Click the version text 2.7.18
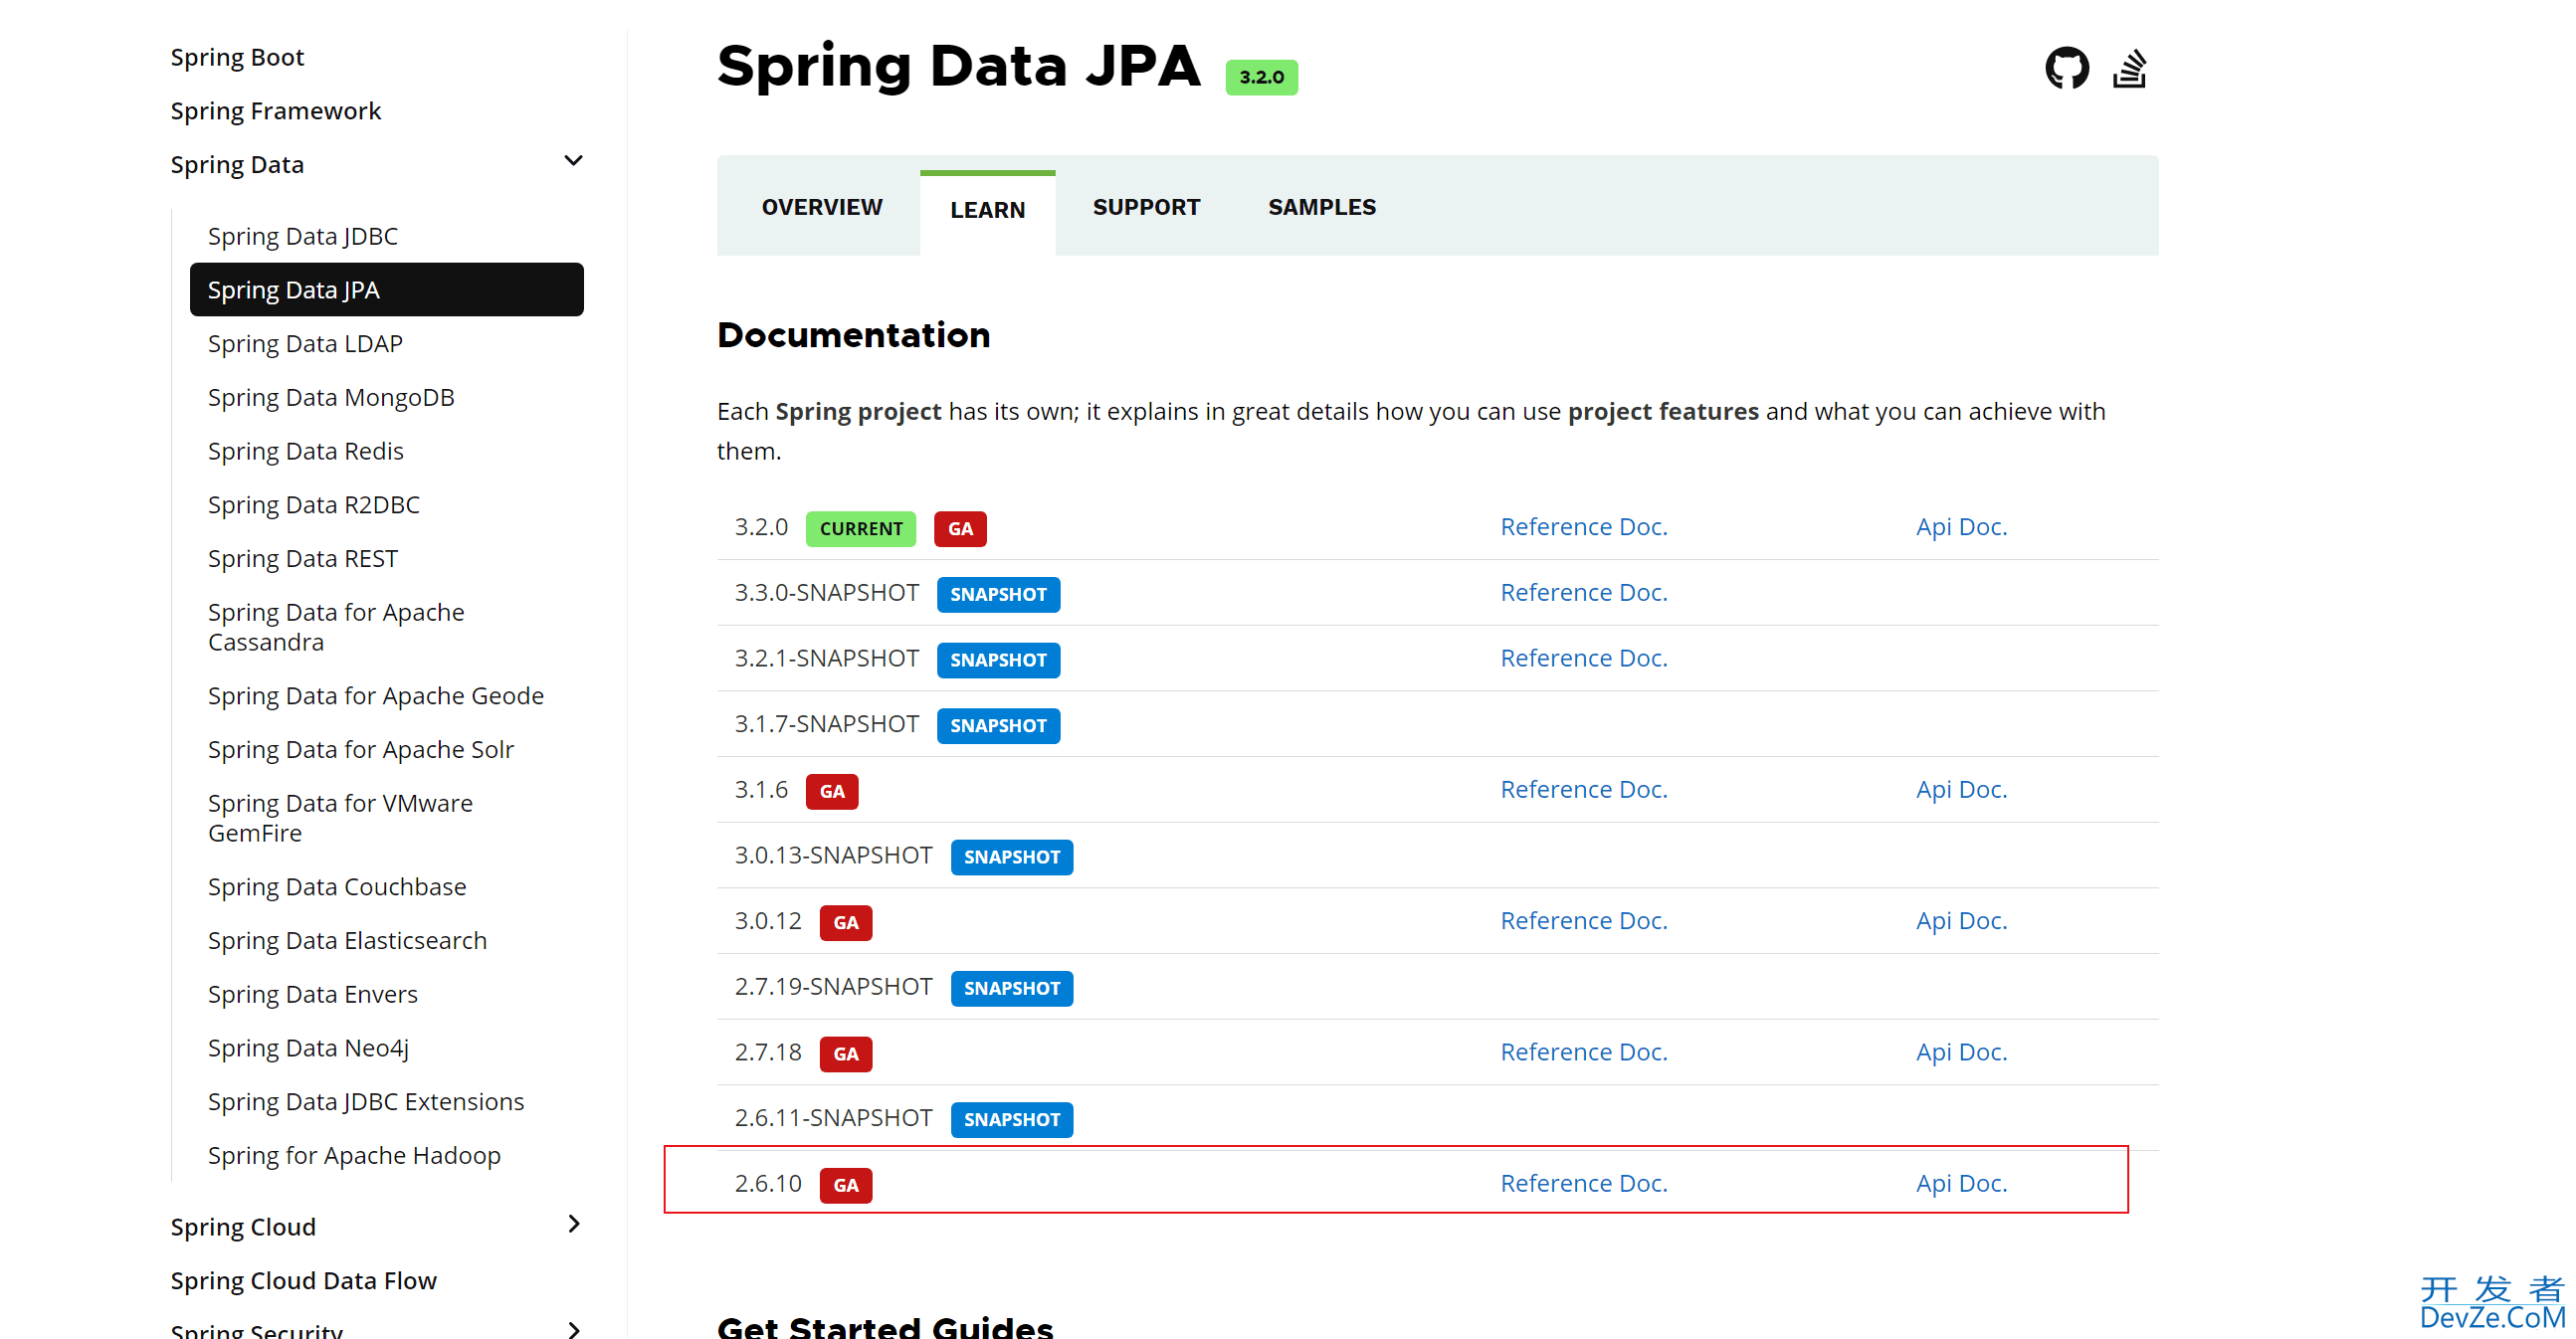The image size is (2576, 1339). (x=768, y=1052)
